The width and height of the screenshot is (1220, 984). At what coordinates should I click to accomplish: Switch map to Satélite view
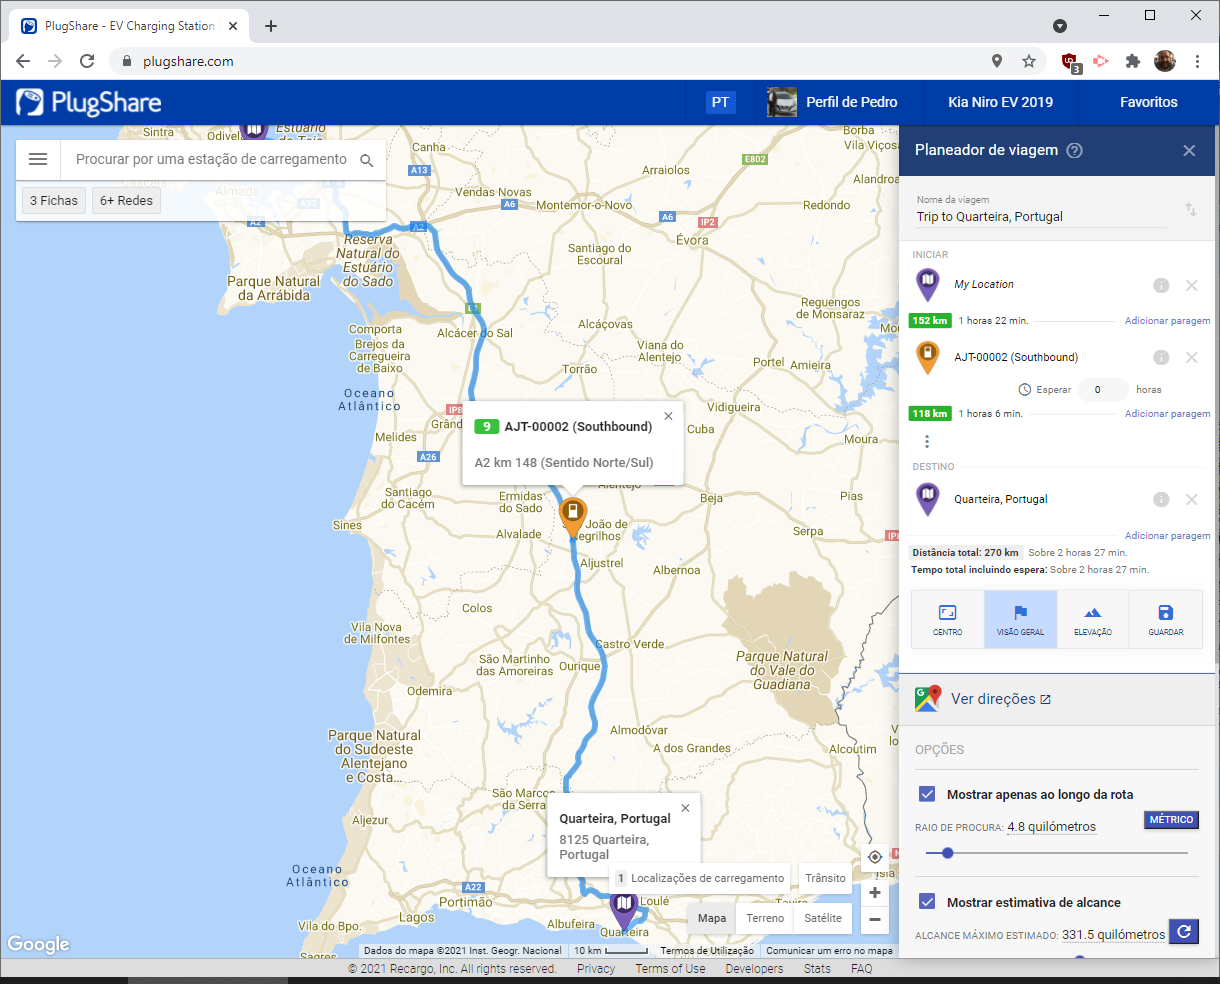point(822,918)
